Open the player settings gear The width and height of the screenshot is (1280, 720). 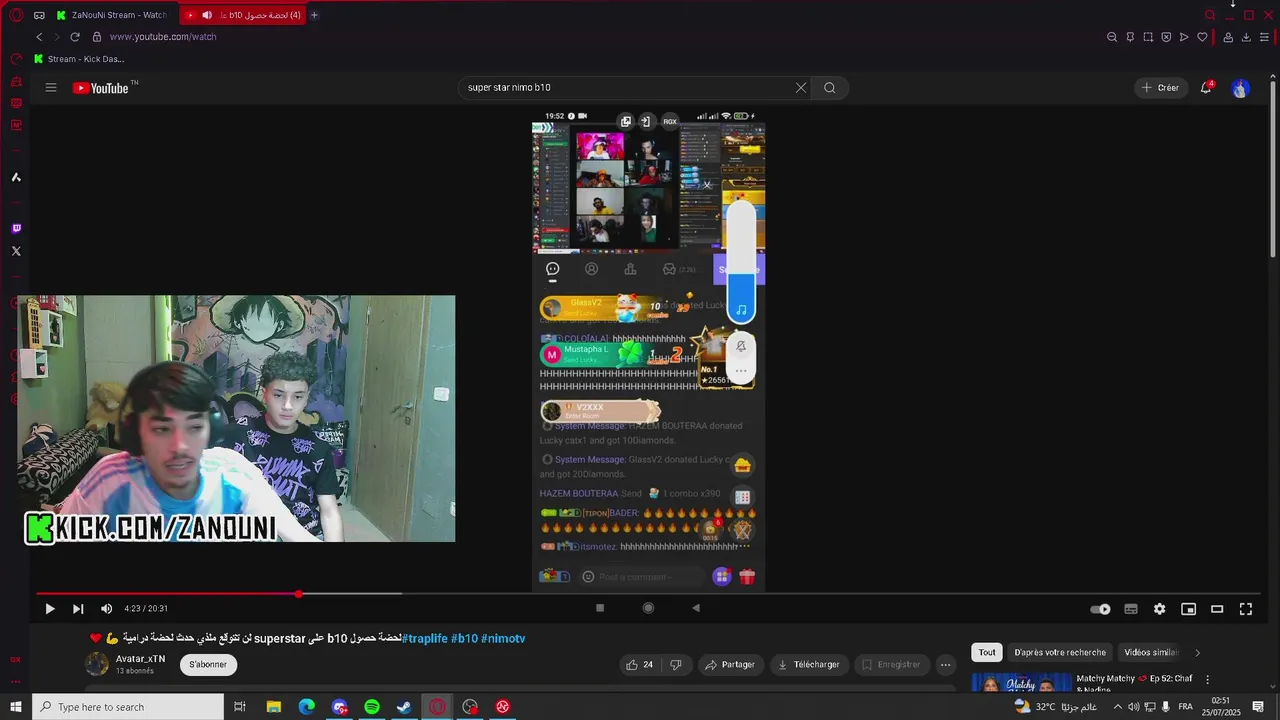1159,609
